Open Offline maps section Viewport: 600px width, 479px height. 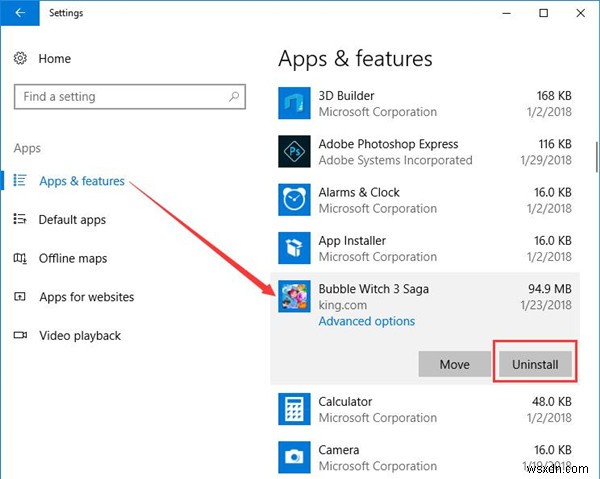73,258
